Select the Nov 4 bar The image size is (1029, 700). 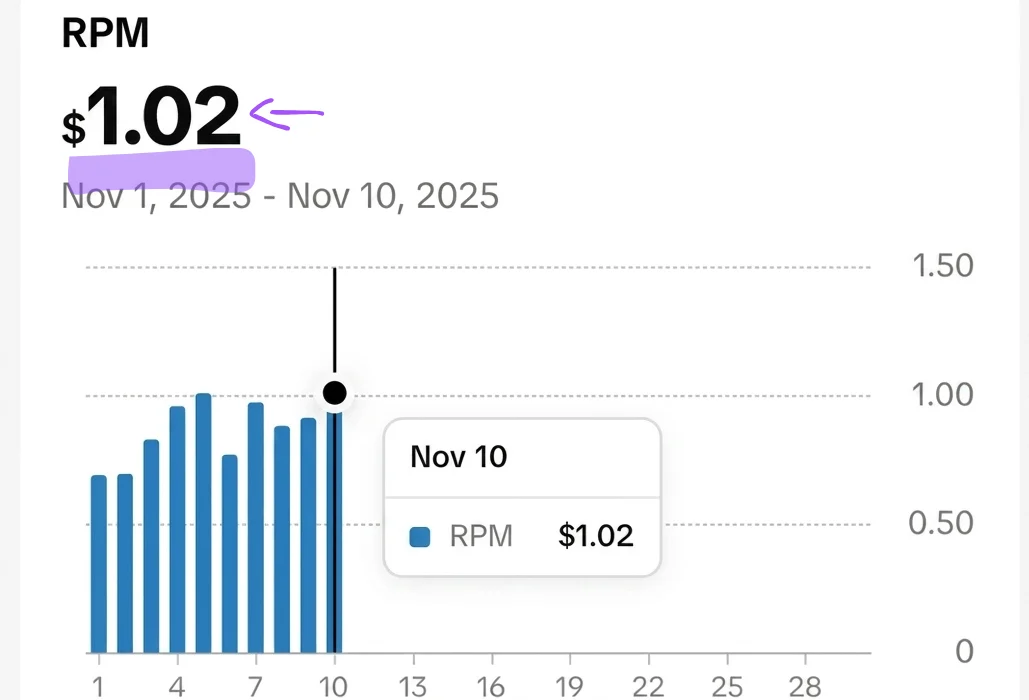point(177,529)
